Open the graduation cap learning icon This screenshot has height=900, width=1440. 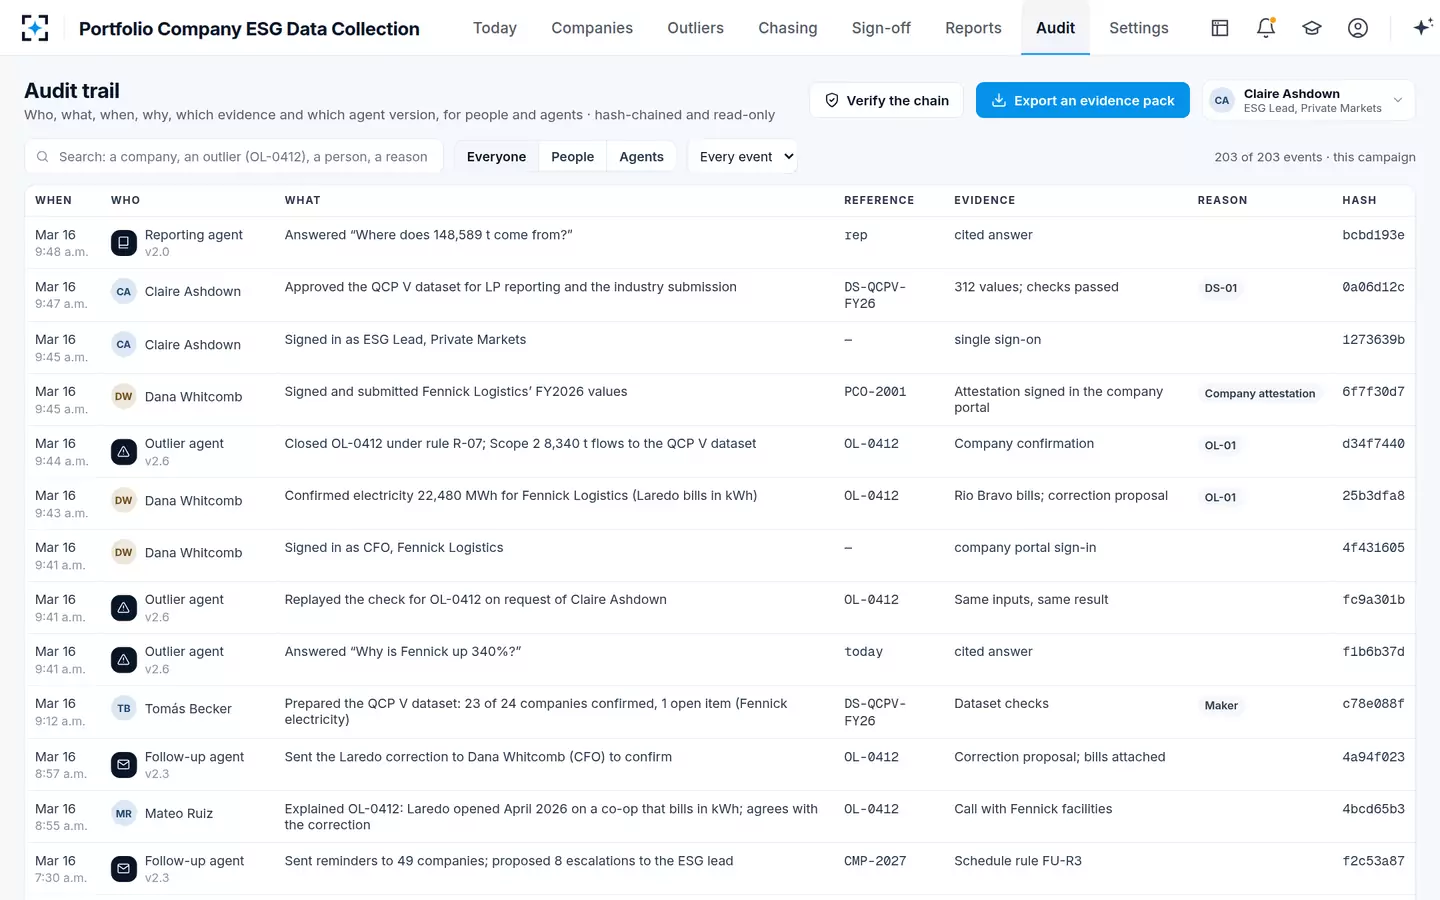point(1312,28)
